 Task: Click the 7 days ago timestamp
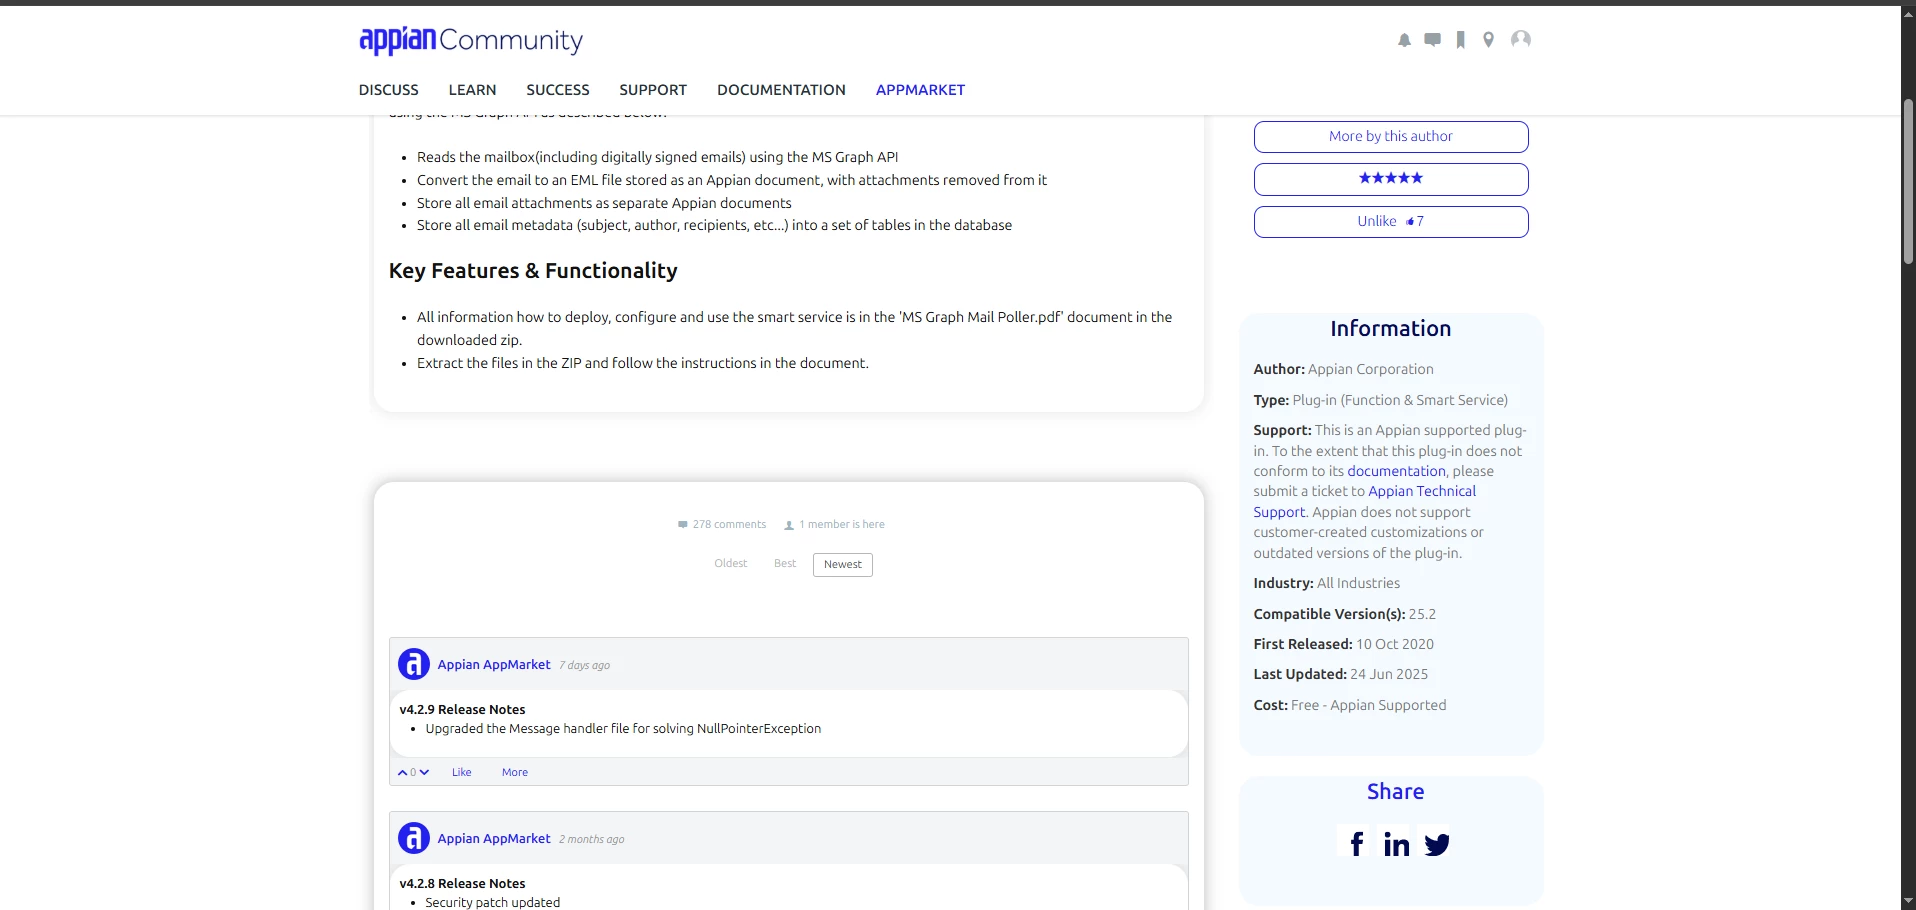pos(584,666)
